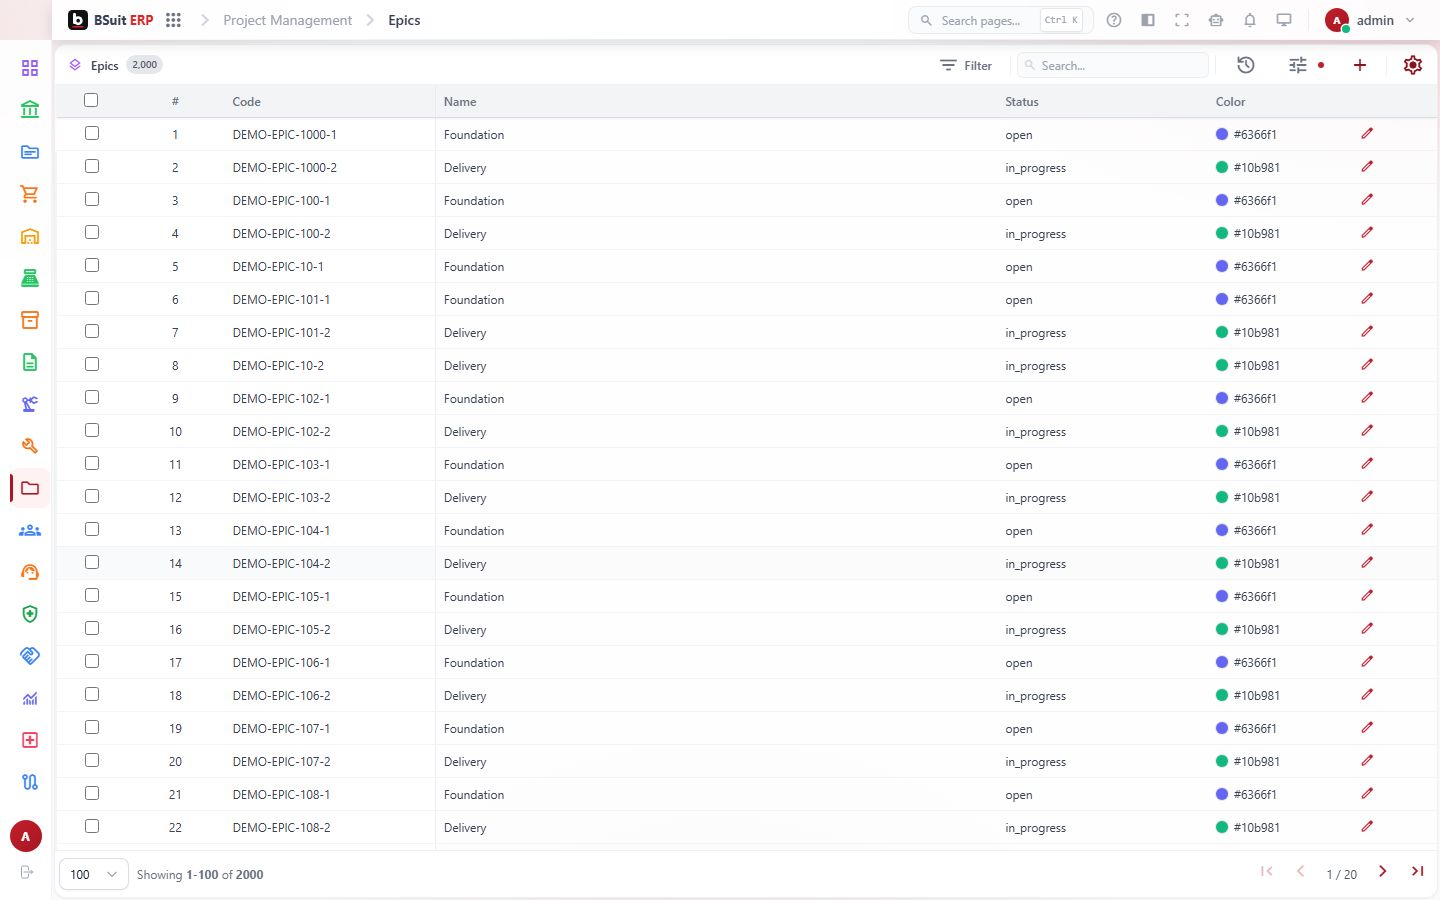Open the help question mark icon

coord(1114,20)
